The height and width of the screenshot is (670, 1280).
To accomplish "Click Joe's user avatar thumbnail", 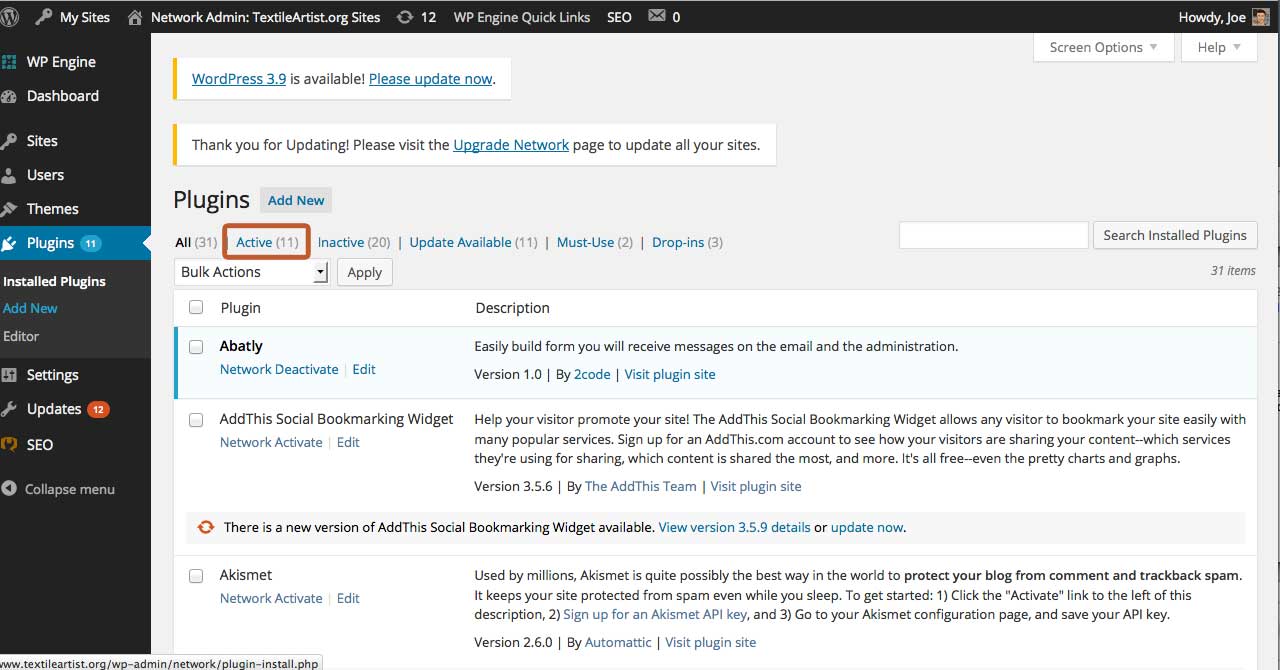I will [1260, 17].
